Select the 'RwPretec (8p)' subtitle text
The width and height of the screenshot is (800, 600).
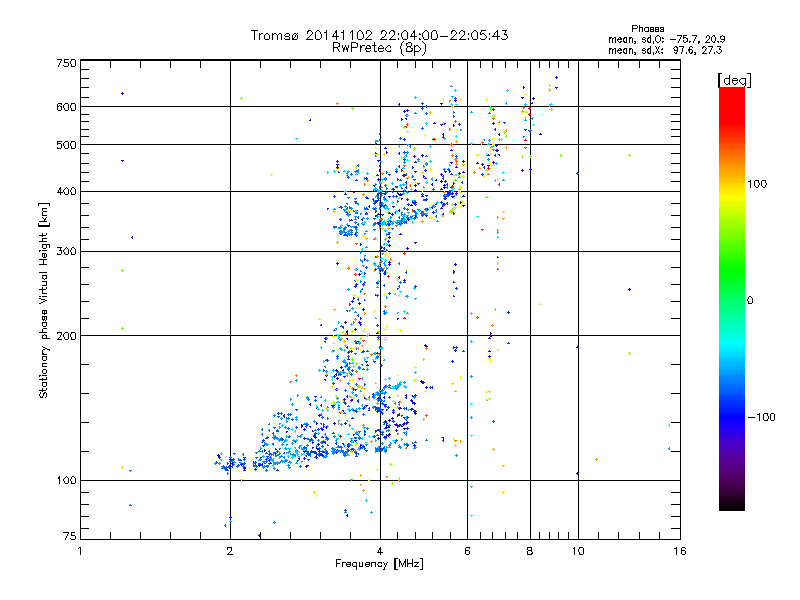tap(379, 48)
